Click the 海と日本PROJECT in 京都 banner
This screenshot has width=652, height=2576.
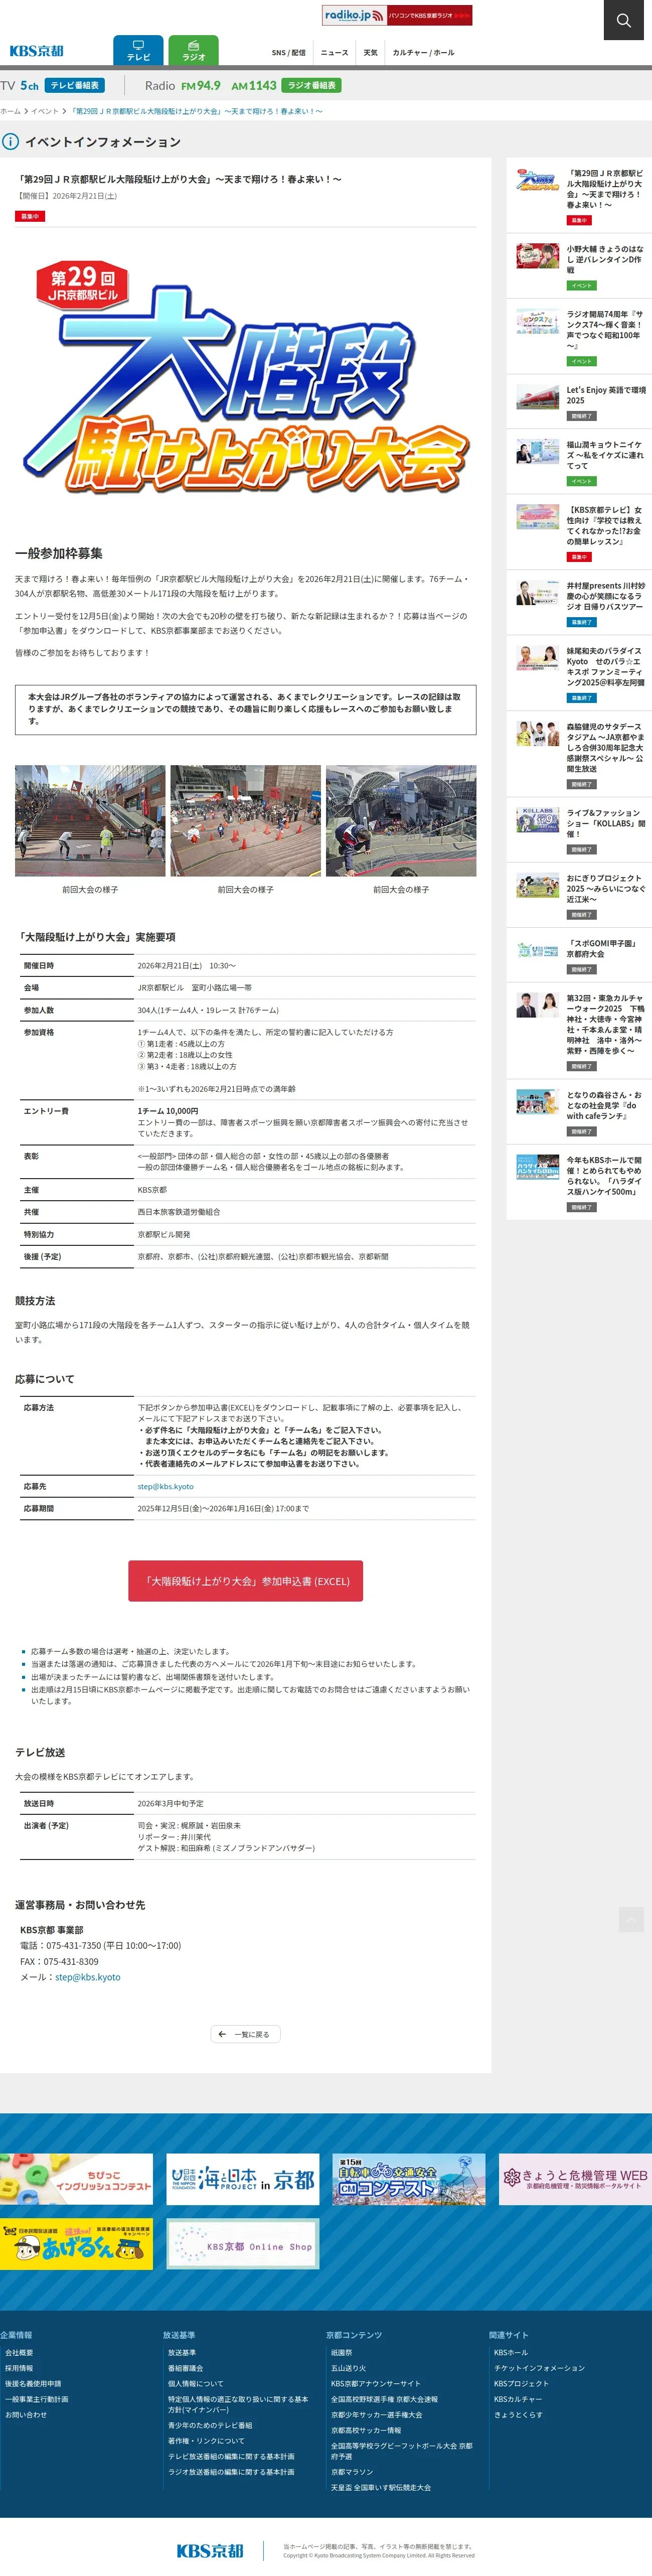[x=243, y=2179]
